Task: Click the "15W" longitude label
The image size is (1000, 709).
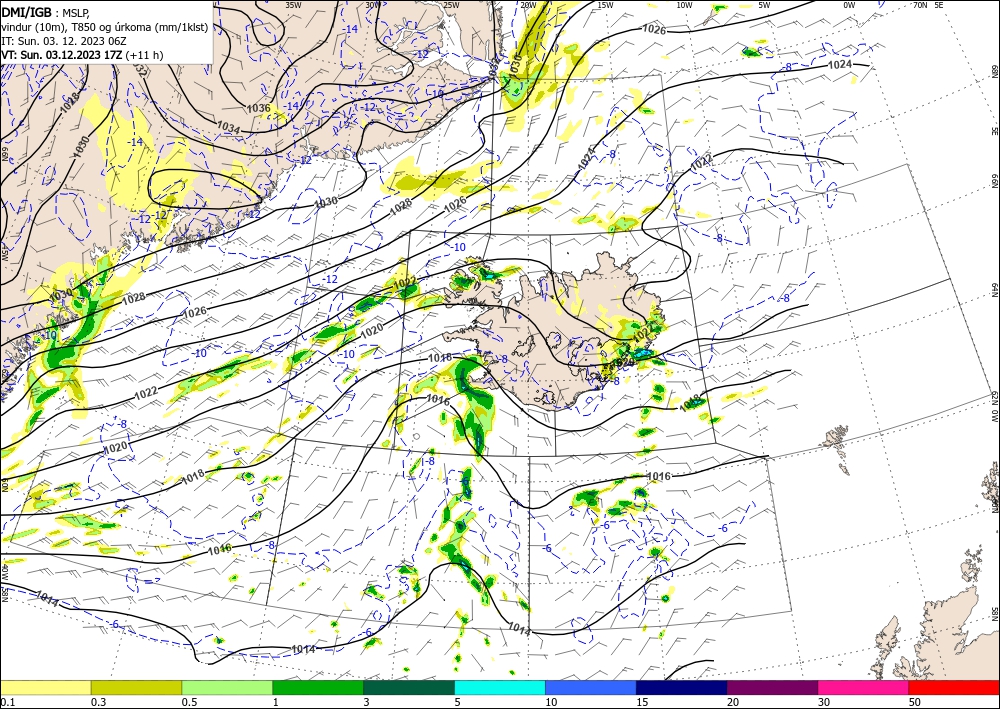Action: click(x=605, y=4)
